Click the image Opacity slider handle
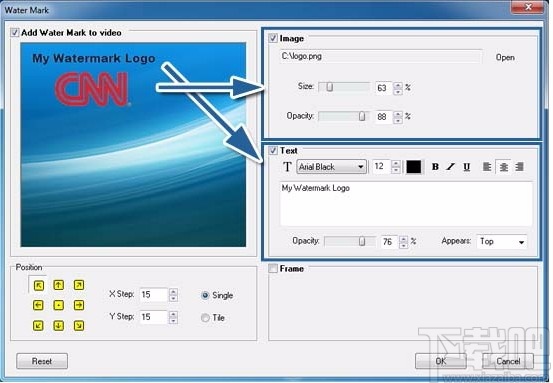The height and width of the screenshot is (383, 553). coord(362,116)
